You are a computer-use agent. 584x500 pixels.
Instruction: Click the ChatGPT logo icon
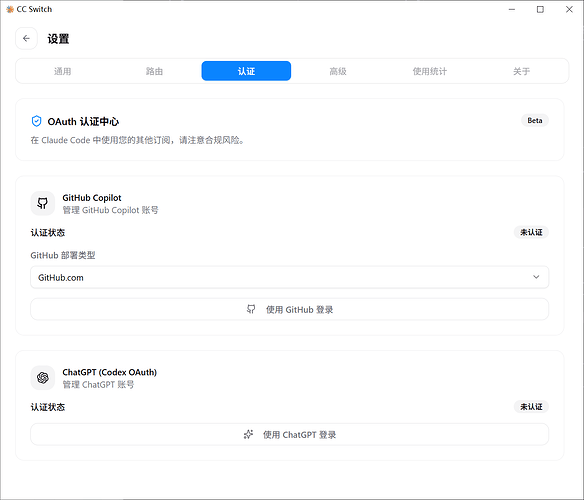(42, 378)
